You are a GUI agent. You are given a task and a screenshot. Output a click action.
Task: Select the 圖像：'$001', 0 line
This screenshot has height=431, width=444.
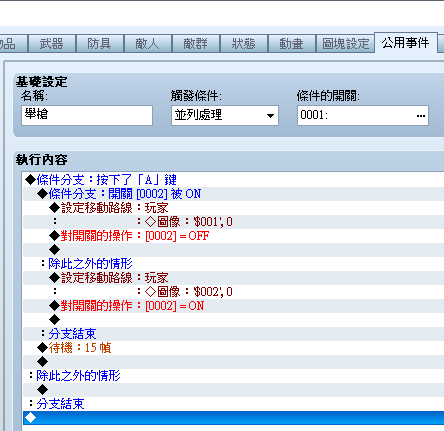coord(233,222)
